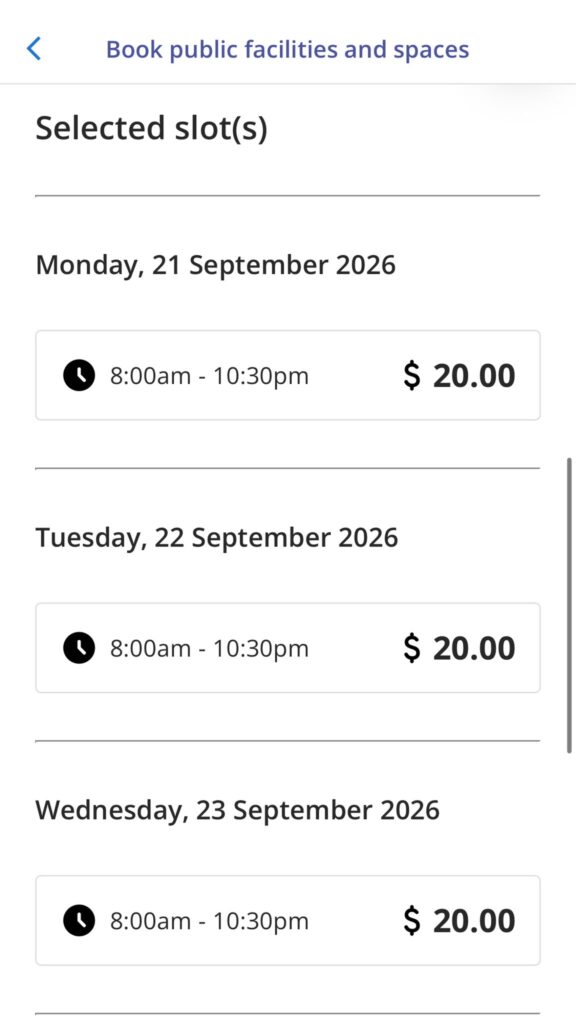Click clock icon in Tuesday slot
Image resolution: width=576 pixels, height=1024 pixels.
point(79,648)
